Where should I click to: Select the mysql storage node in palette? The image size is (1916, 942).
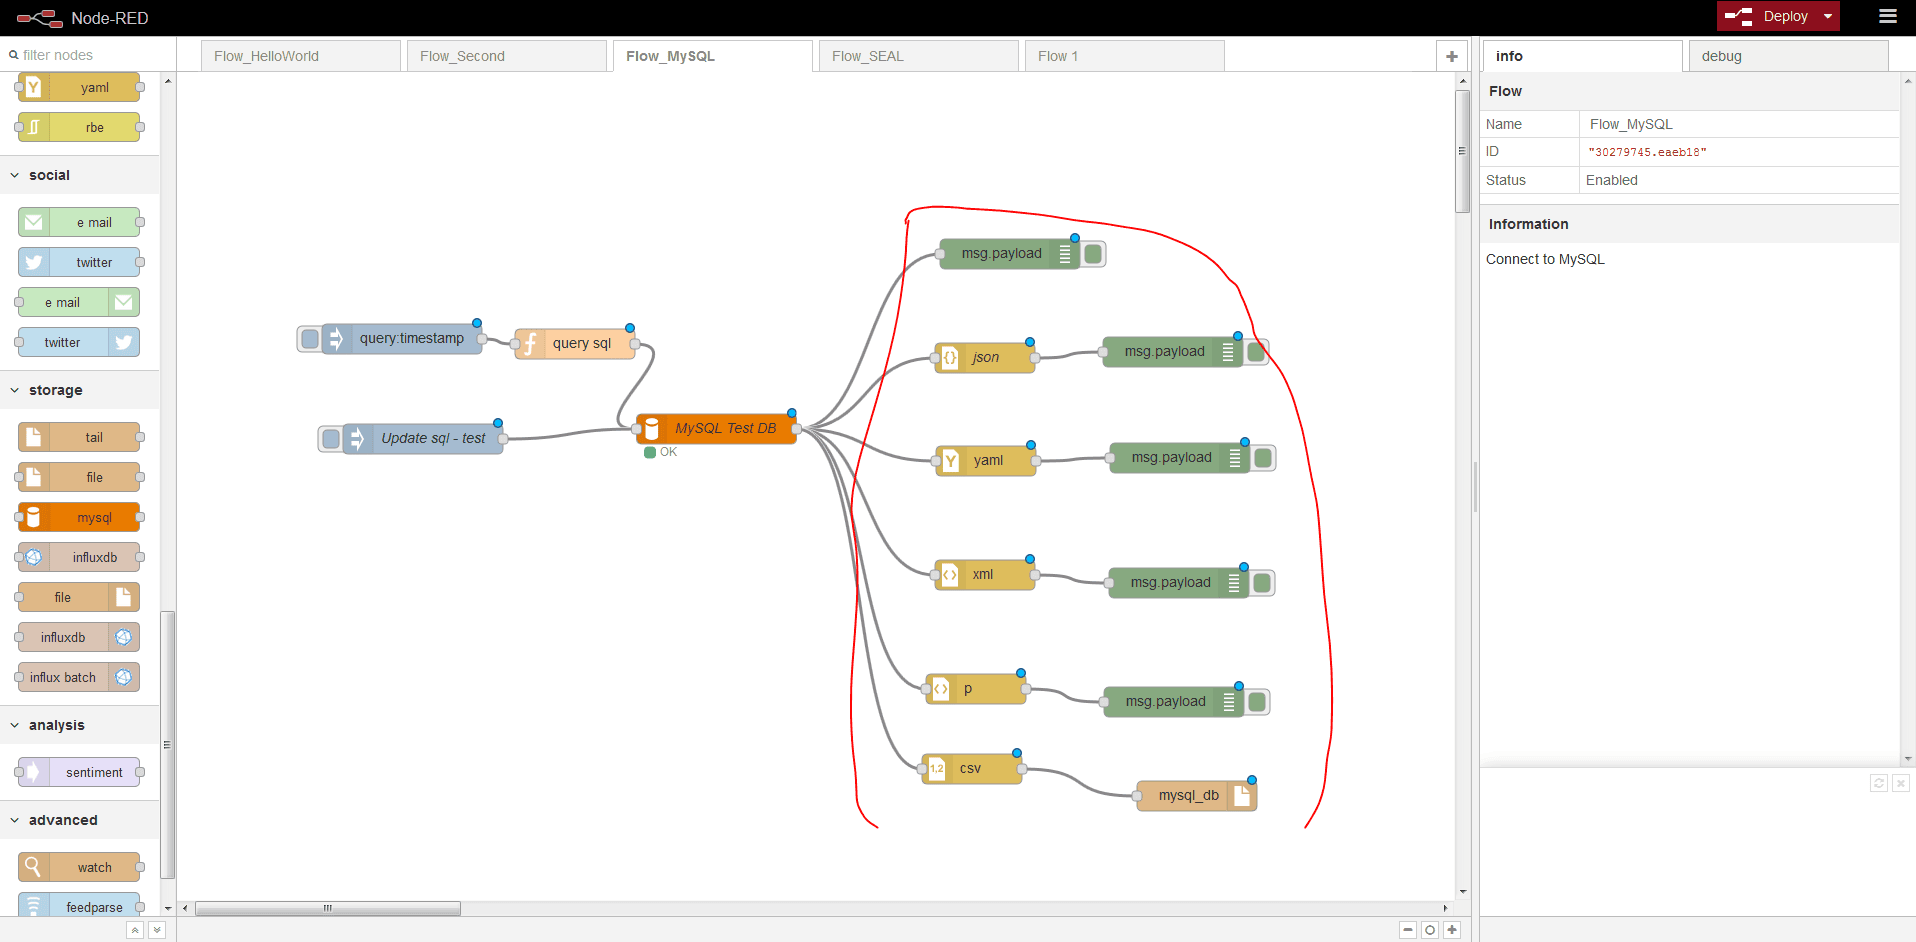(80, 517)
